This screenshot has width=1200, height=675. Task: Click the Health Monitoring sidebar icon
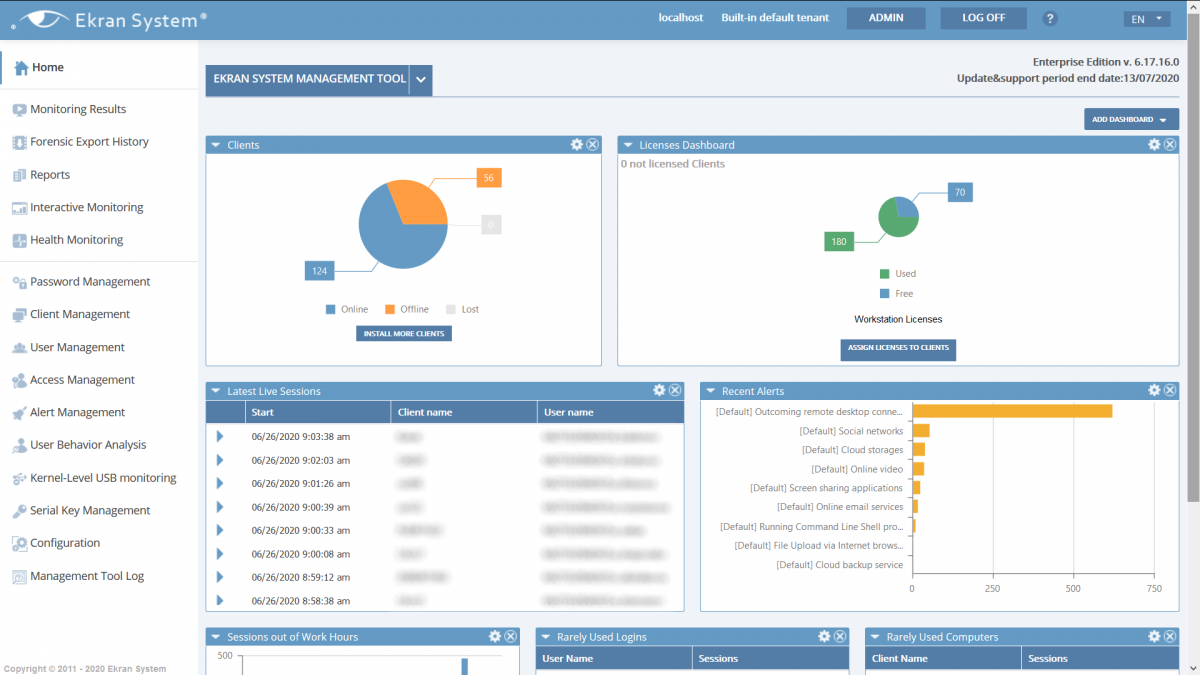tap(19, 240)
